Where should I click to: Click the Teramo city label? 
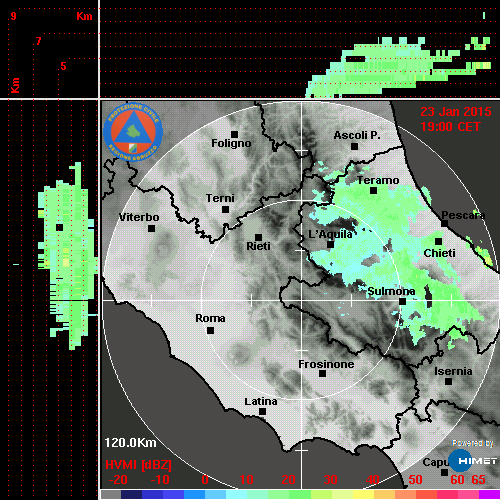[x=378, y=180]
